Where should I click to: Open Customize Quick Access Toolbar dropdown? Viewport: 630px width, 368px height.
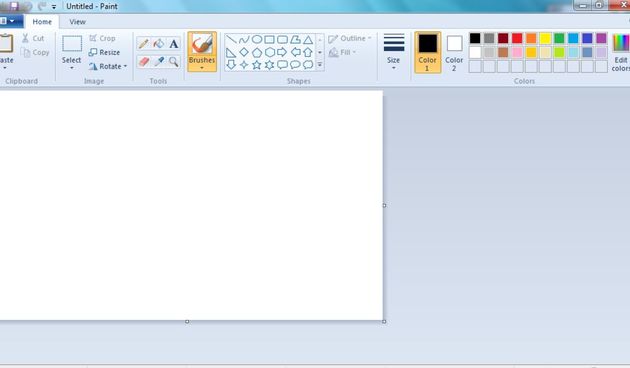pyautogui.click(x=54, y=6)
